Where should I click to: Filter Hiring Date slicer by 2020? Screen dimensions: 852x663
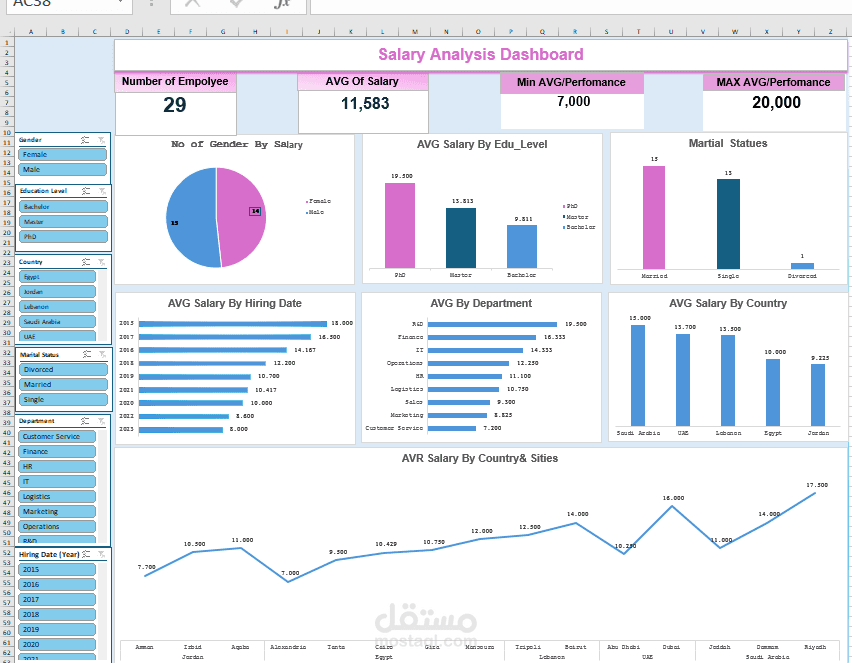(x=57, y=645)
